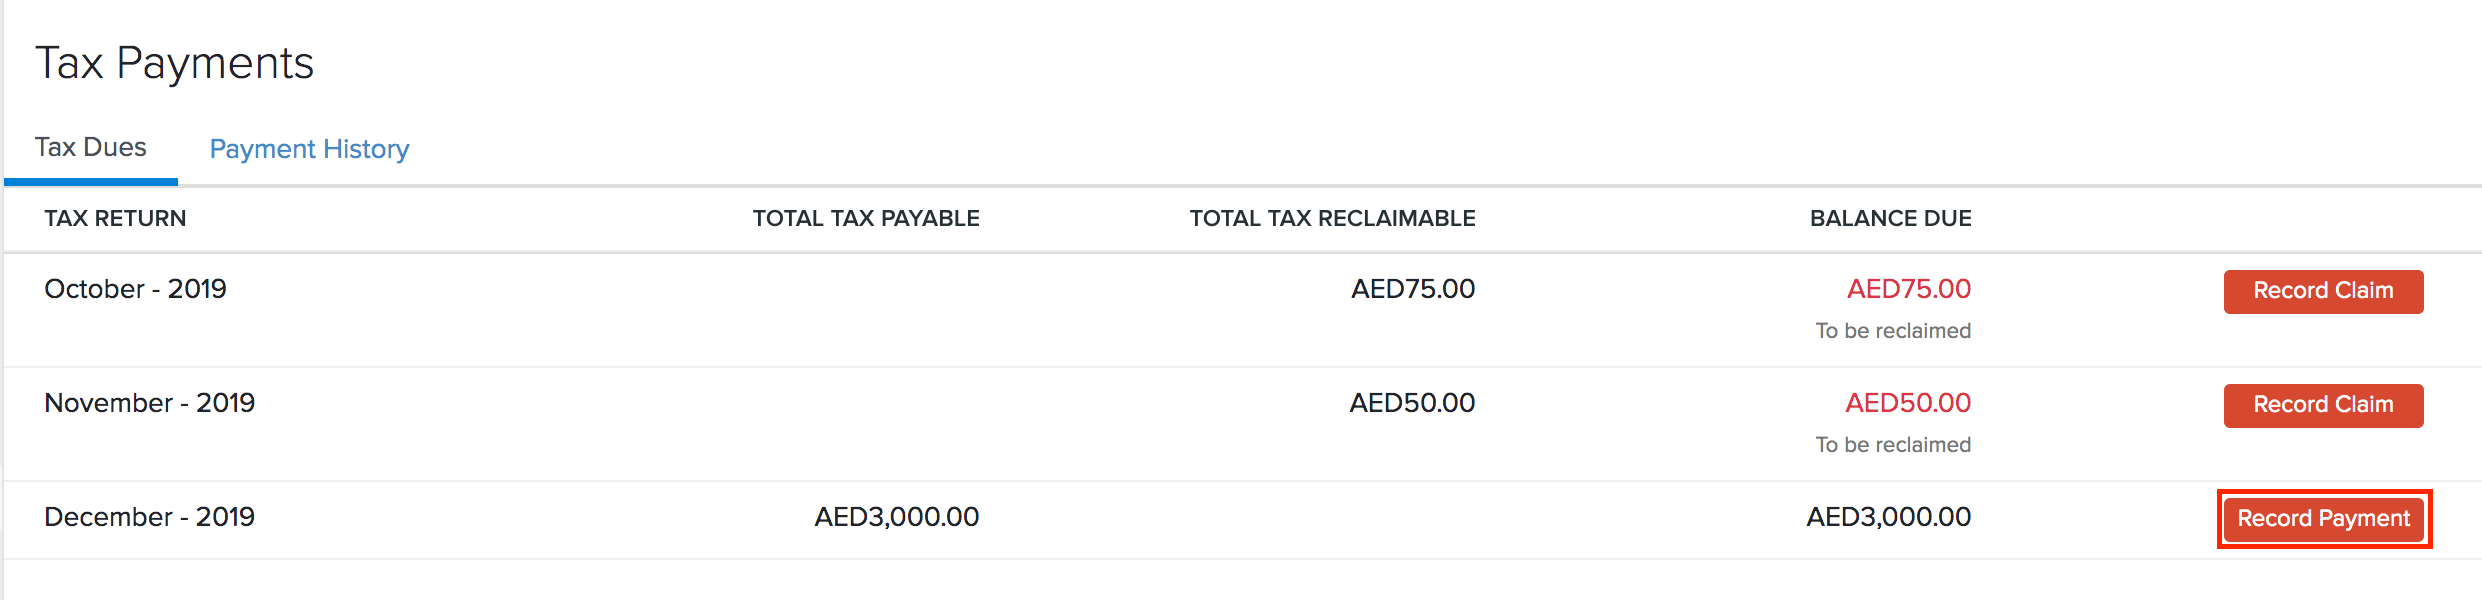Click the BALANCE DUE column header
The height and width of the screenshot is (600, 2482).
(1890, 218)
